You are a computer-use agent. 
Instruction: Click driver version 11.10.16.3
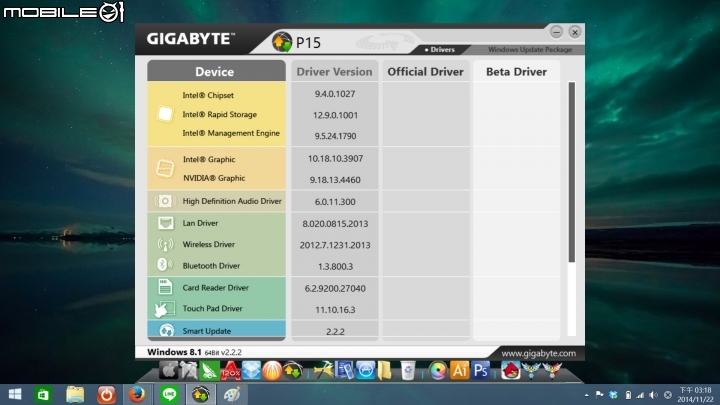coord(335,310)
